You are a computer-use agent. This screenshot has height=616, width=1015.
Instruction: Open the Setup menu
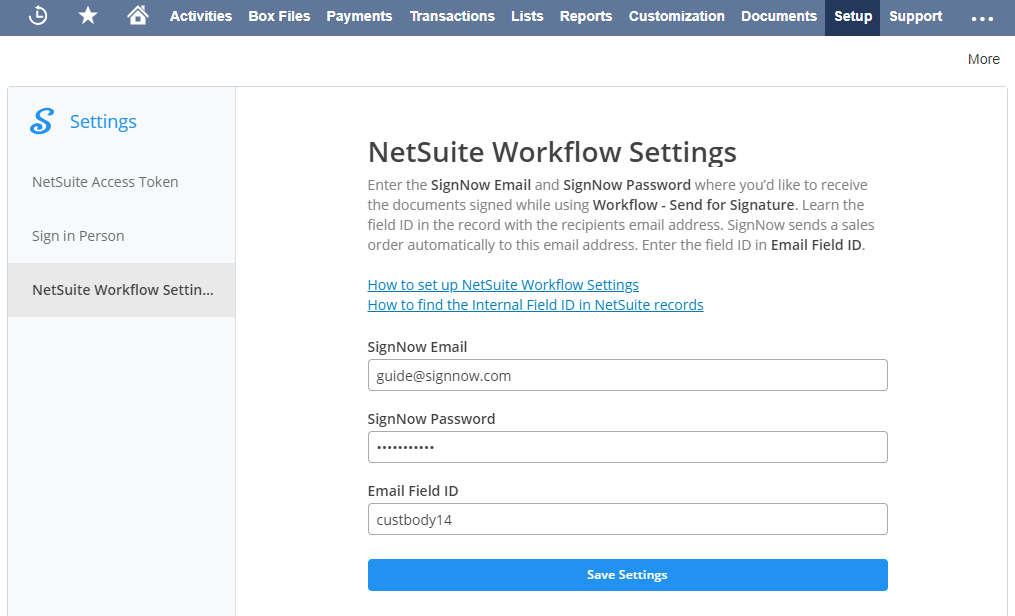[853, 17]
